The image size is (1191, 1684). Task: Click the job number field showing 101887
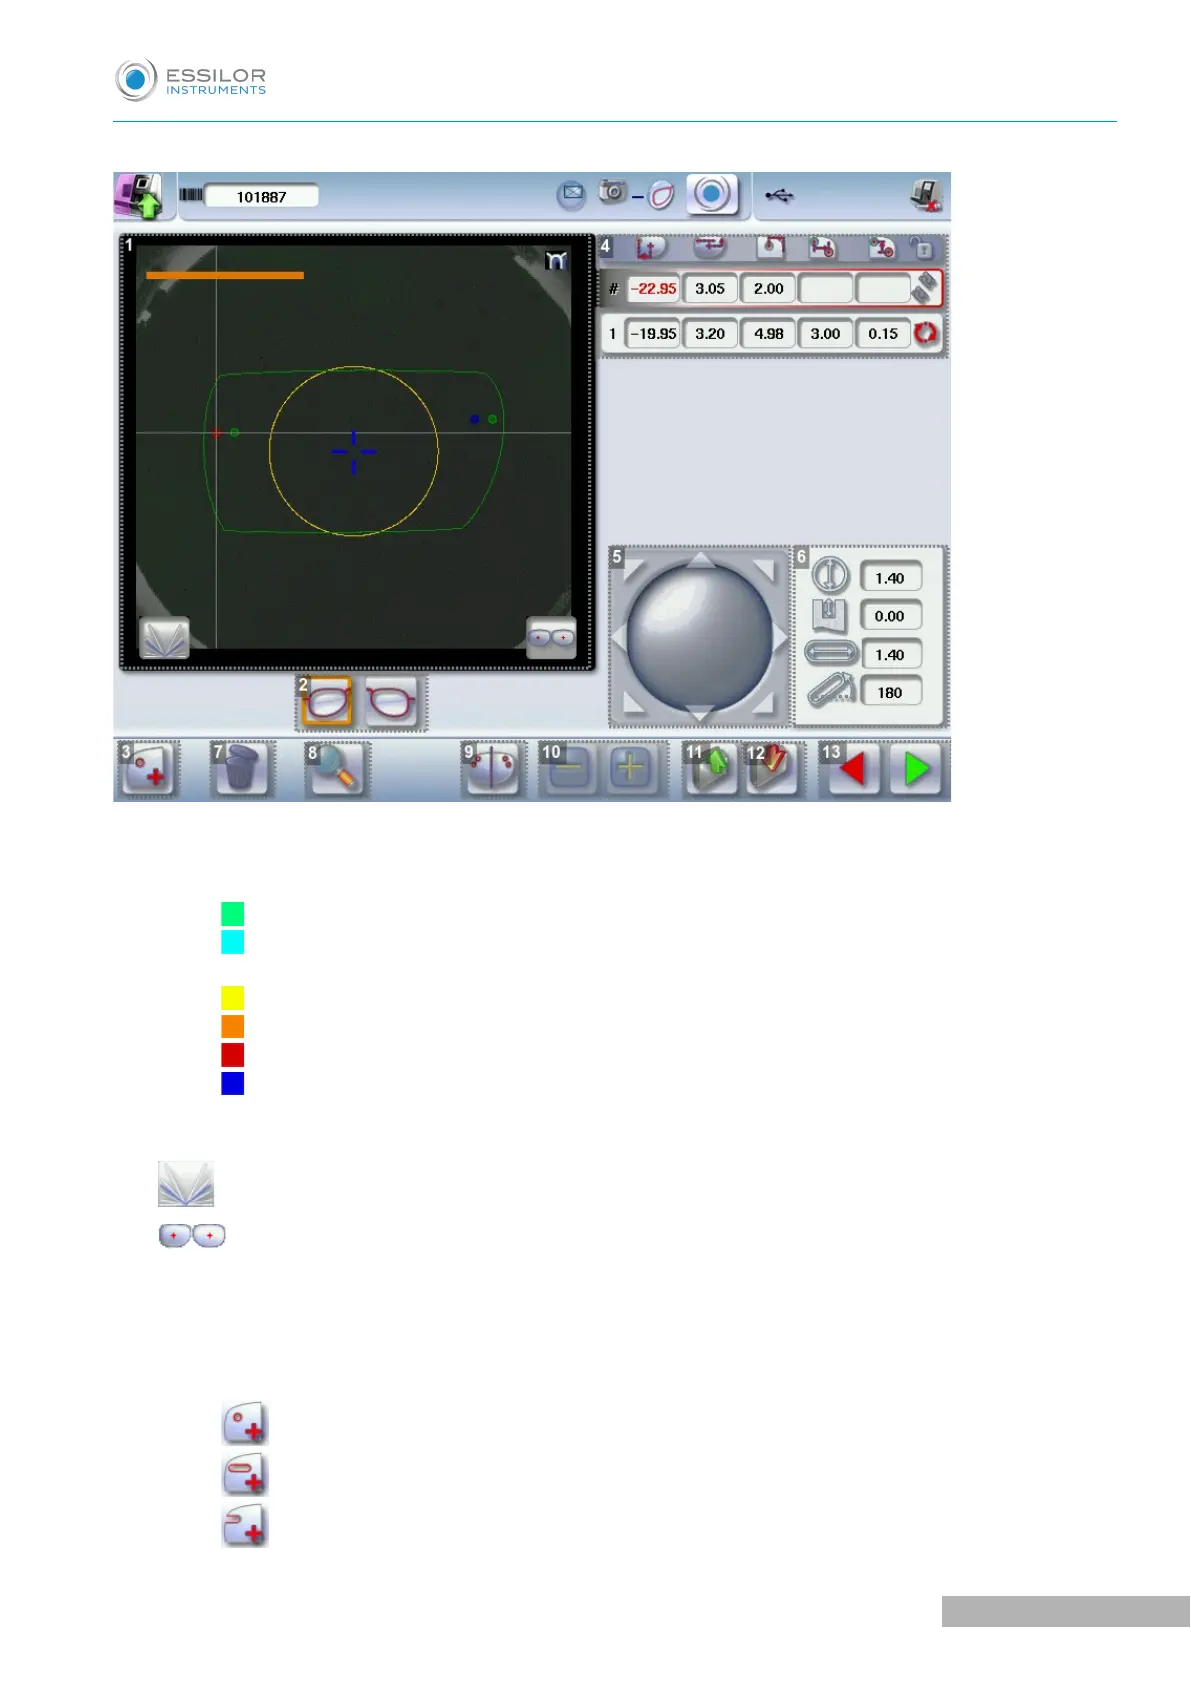262,196
